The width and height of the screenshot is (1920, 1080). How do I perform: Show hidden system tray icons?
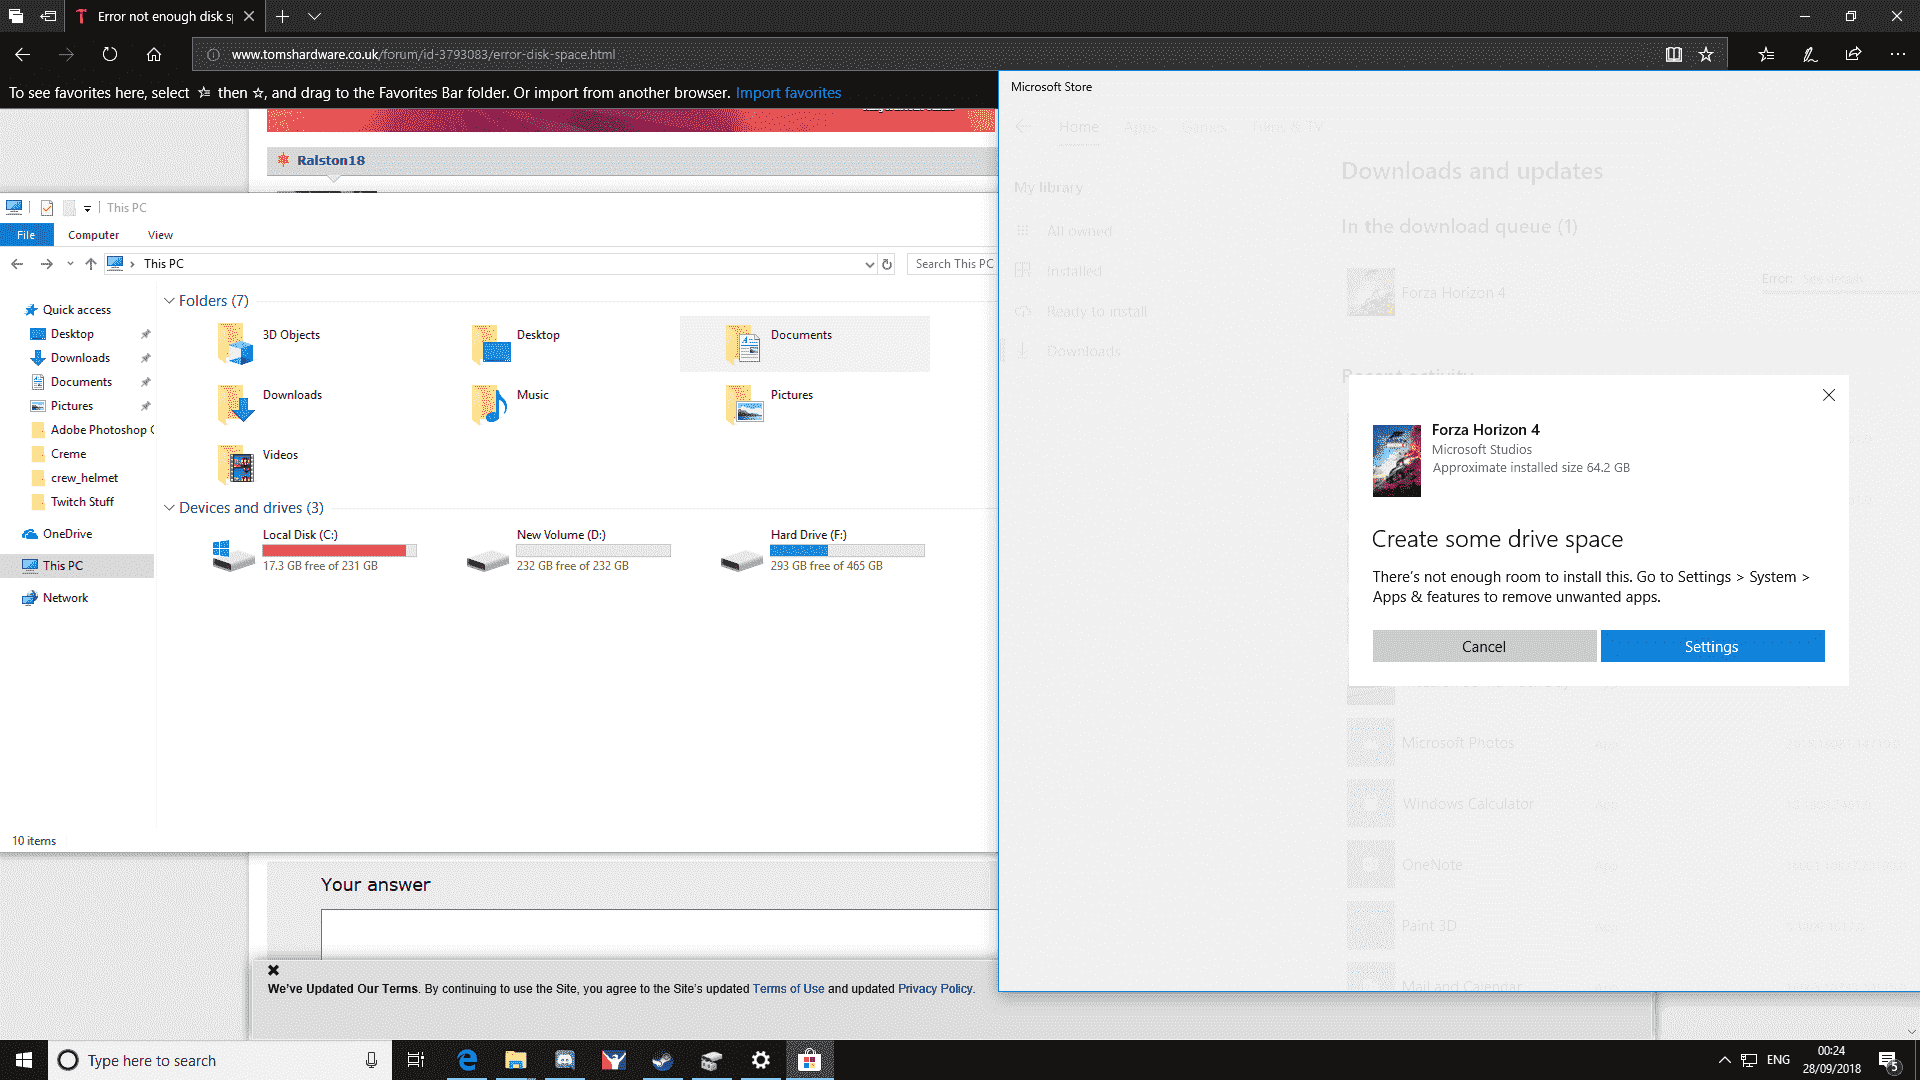pos(1724,1060)
